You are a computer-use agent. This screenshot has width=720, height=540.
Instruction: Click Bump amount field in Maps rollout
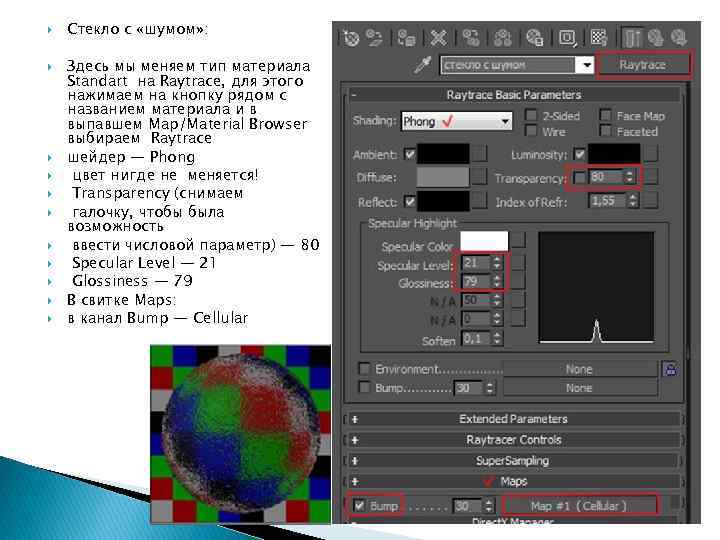[468, 506]
